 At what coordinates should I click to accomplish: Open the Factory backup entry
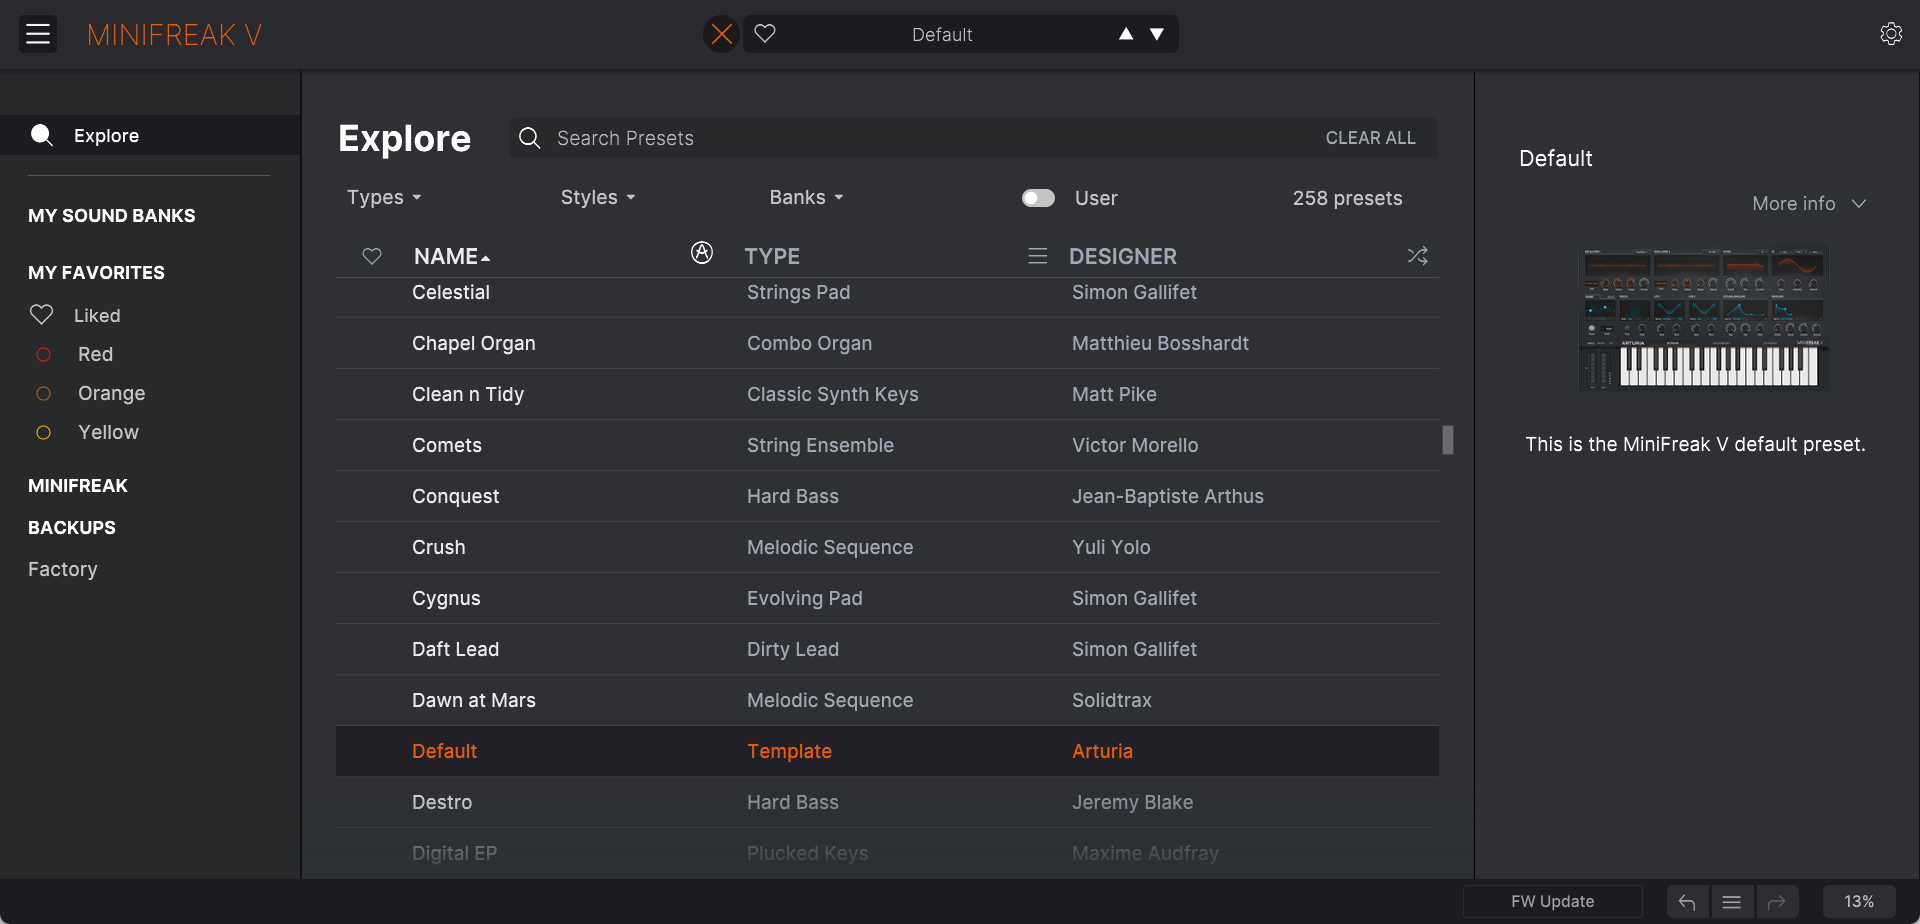[63, 569]
